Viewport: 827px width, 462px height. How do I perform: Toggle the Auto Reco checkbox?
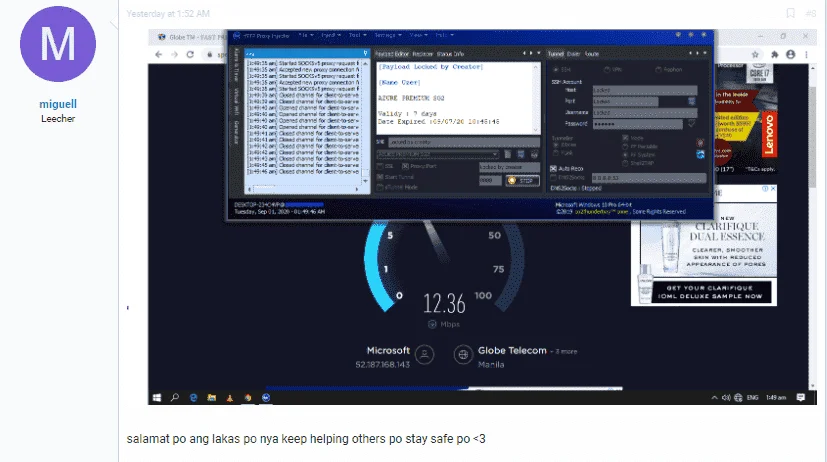pyautogui.click(x=553, y=169)
